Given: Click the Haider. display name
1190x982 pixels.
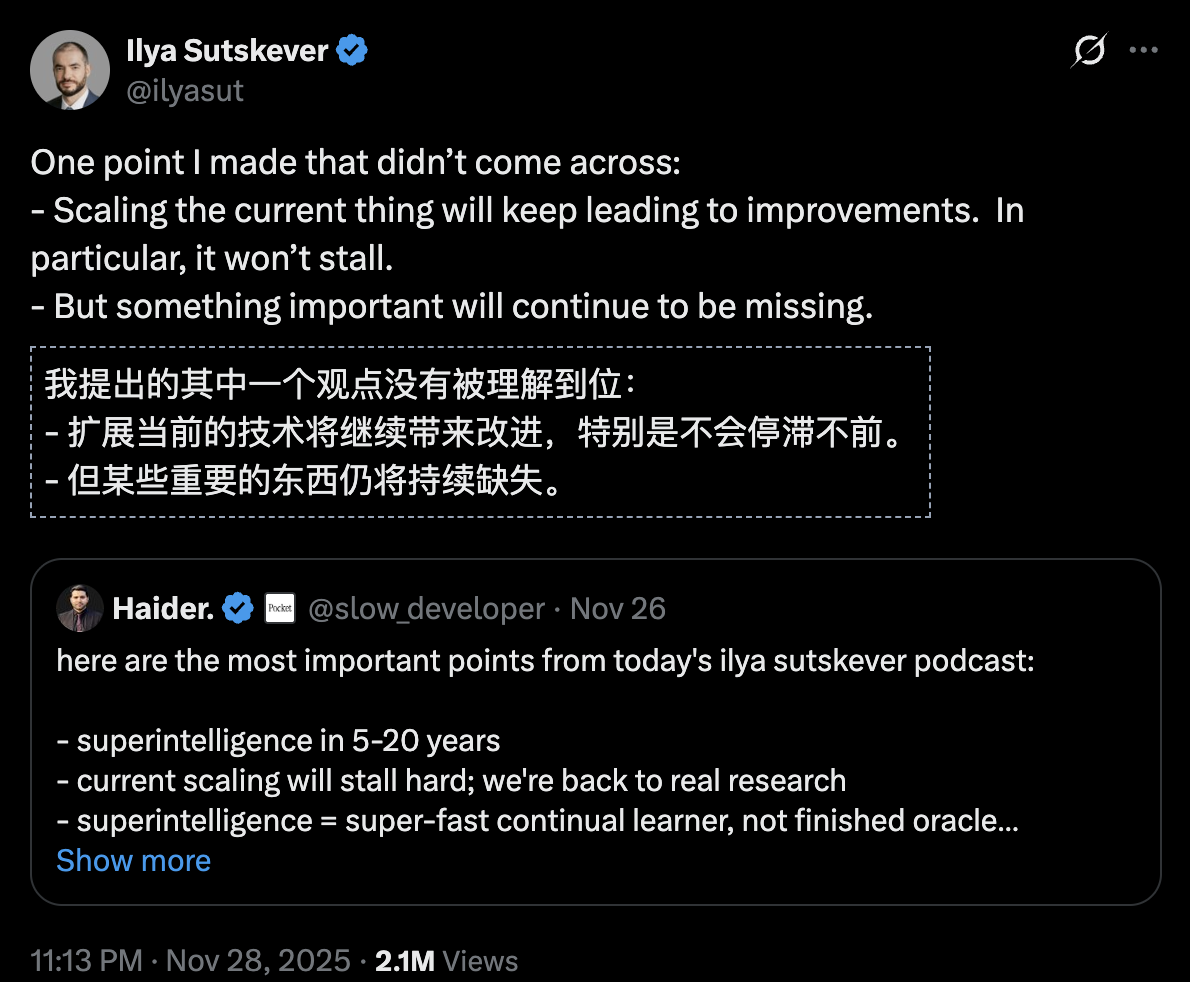Looking at the screenshot, I should pos(163,608).
